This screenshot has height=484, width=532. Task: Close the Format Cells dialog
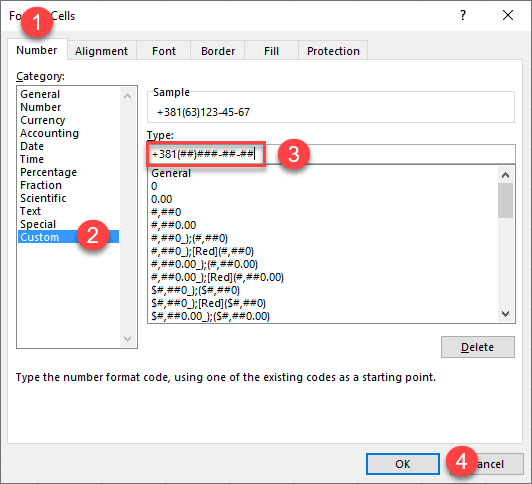point(508,15)
